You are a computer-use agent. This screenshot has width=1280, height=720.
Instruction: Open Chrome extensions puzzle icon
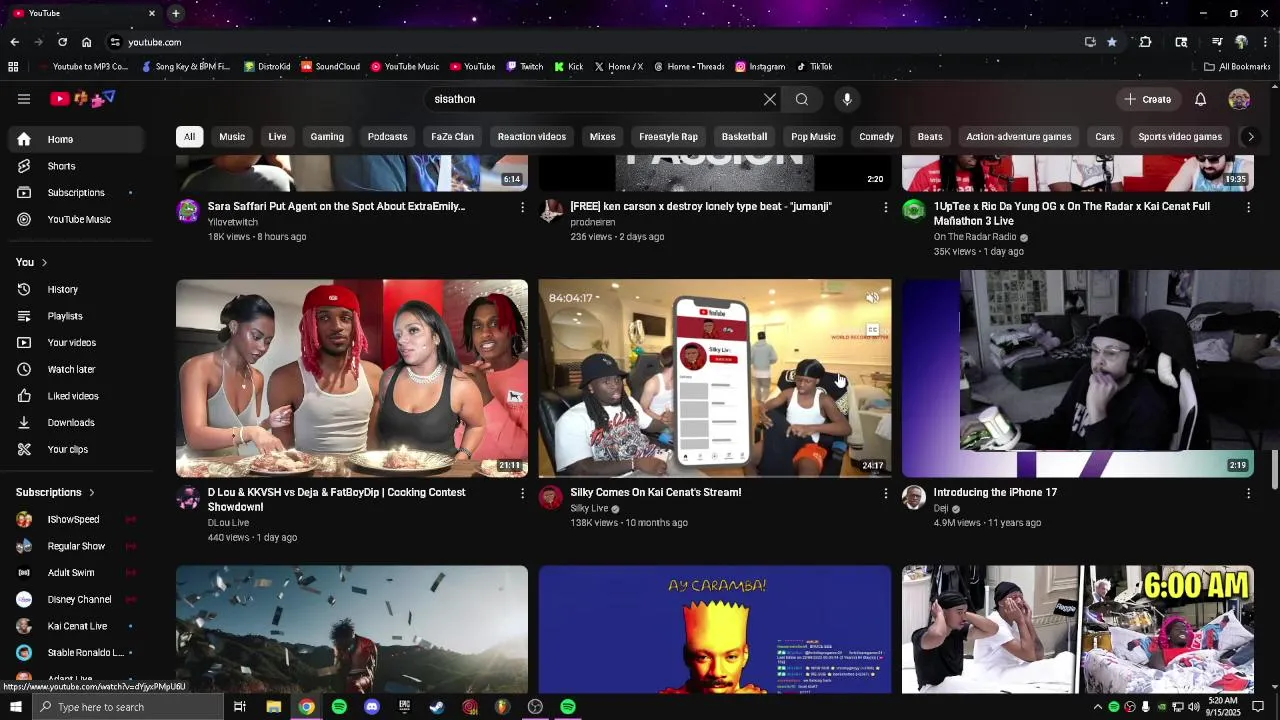point(1145,42)
